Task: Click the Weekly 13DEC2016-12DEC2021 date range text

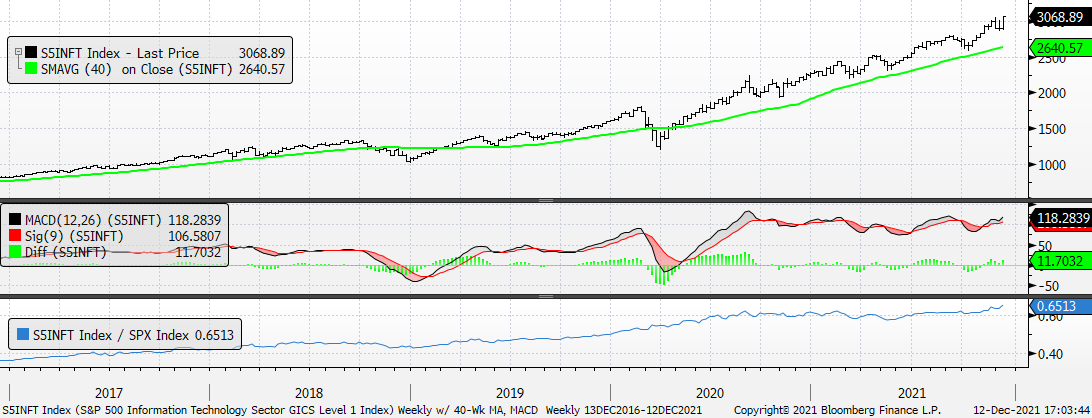Action: (x=623, y=410)
